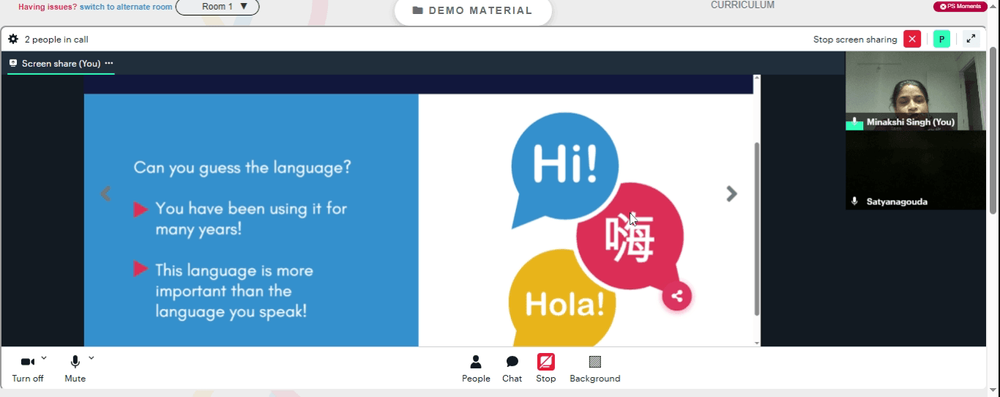Click Stop screen share button in toolbar
The width and height of the screenshot is (1000, 397).
coord(545,369)
